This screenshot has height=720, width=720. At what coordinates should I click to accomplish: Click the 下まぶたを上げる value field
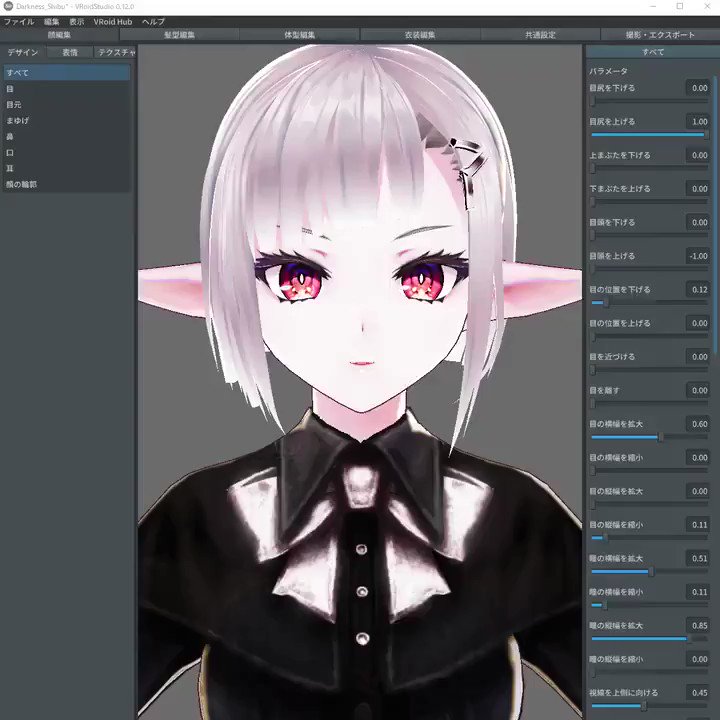tap(698, 188)
